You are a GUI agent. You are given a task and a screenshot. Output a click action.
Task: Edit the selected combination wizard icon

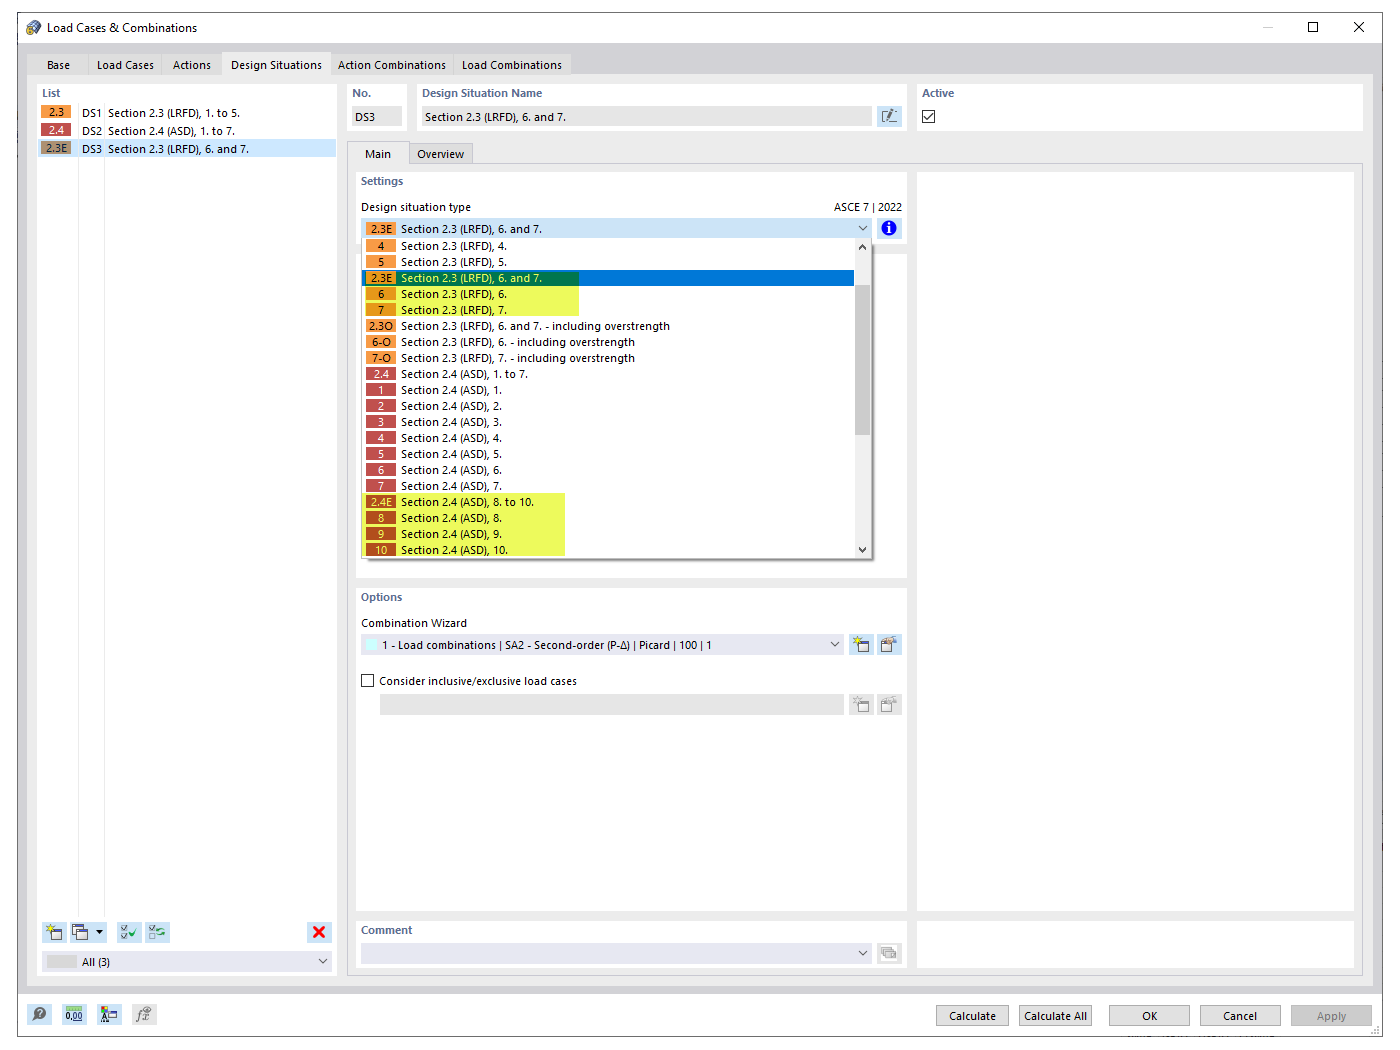point(889,645)
